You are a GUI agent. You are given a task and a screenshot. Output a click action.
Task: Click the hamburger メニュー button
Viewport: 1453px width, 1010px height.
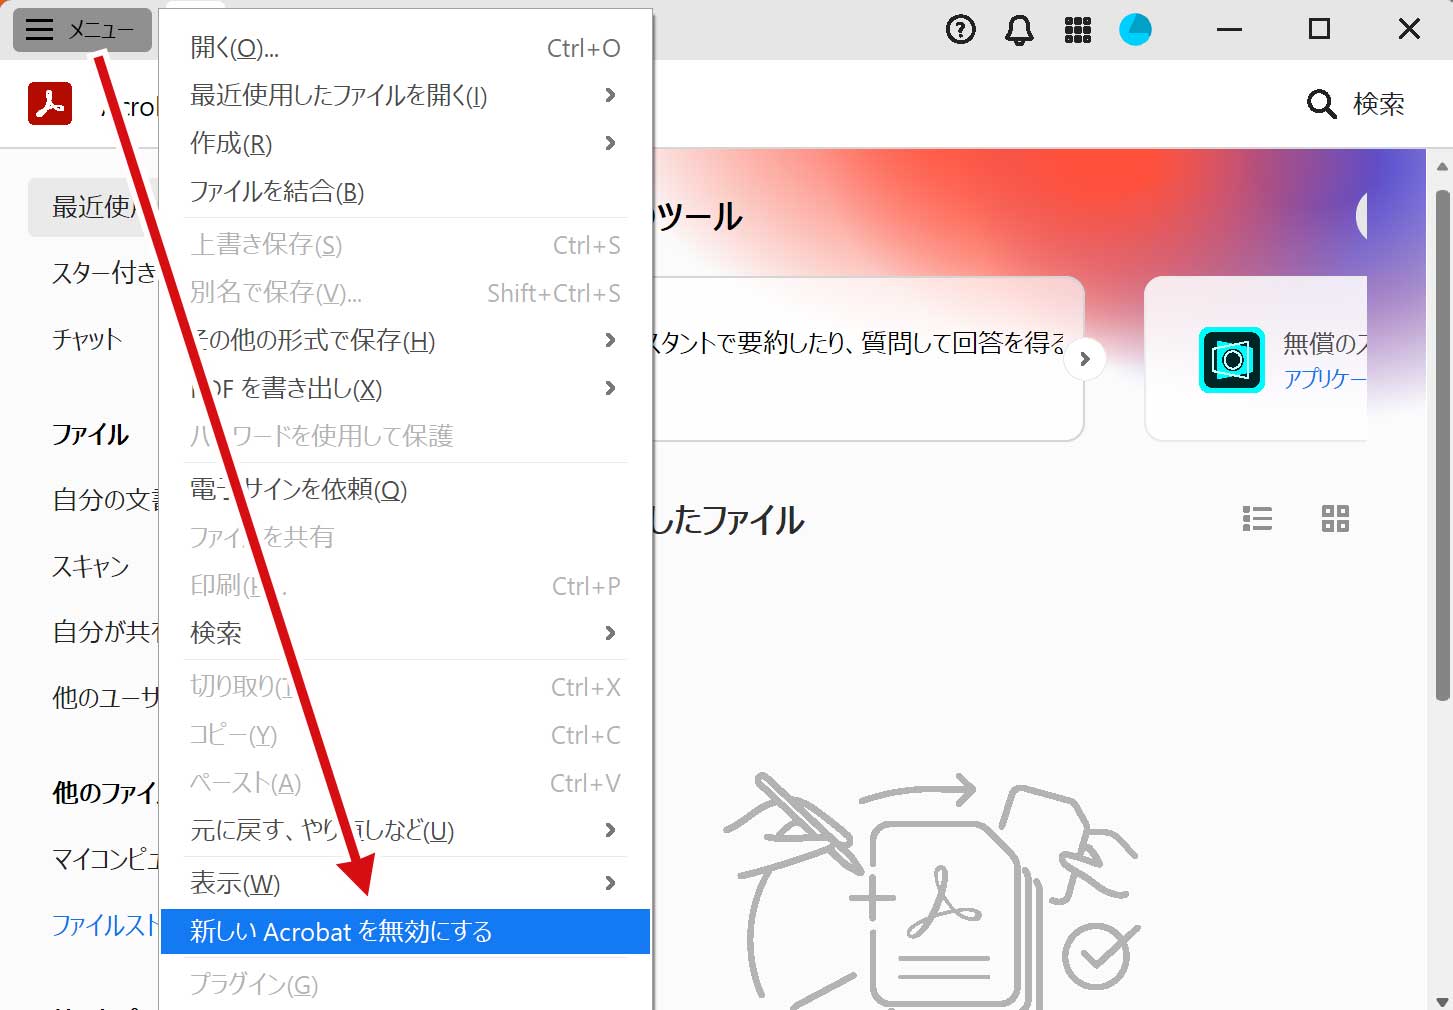(x=82, y=30)
